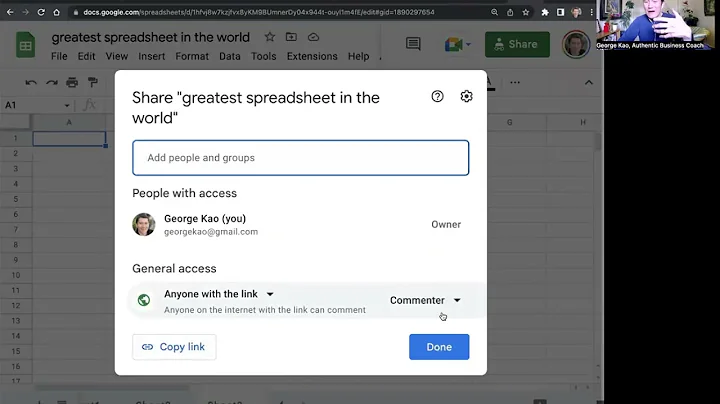
Task: Click the browser address bar URL
Action: (259, 12)
